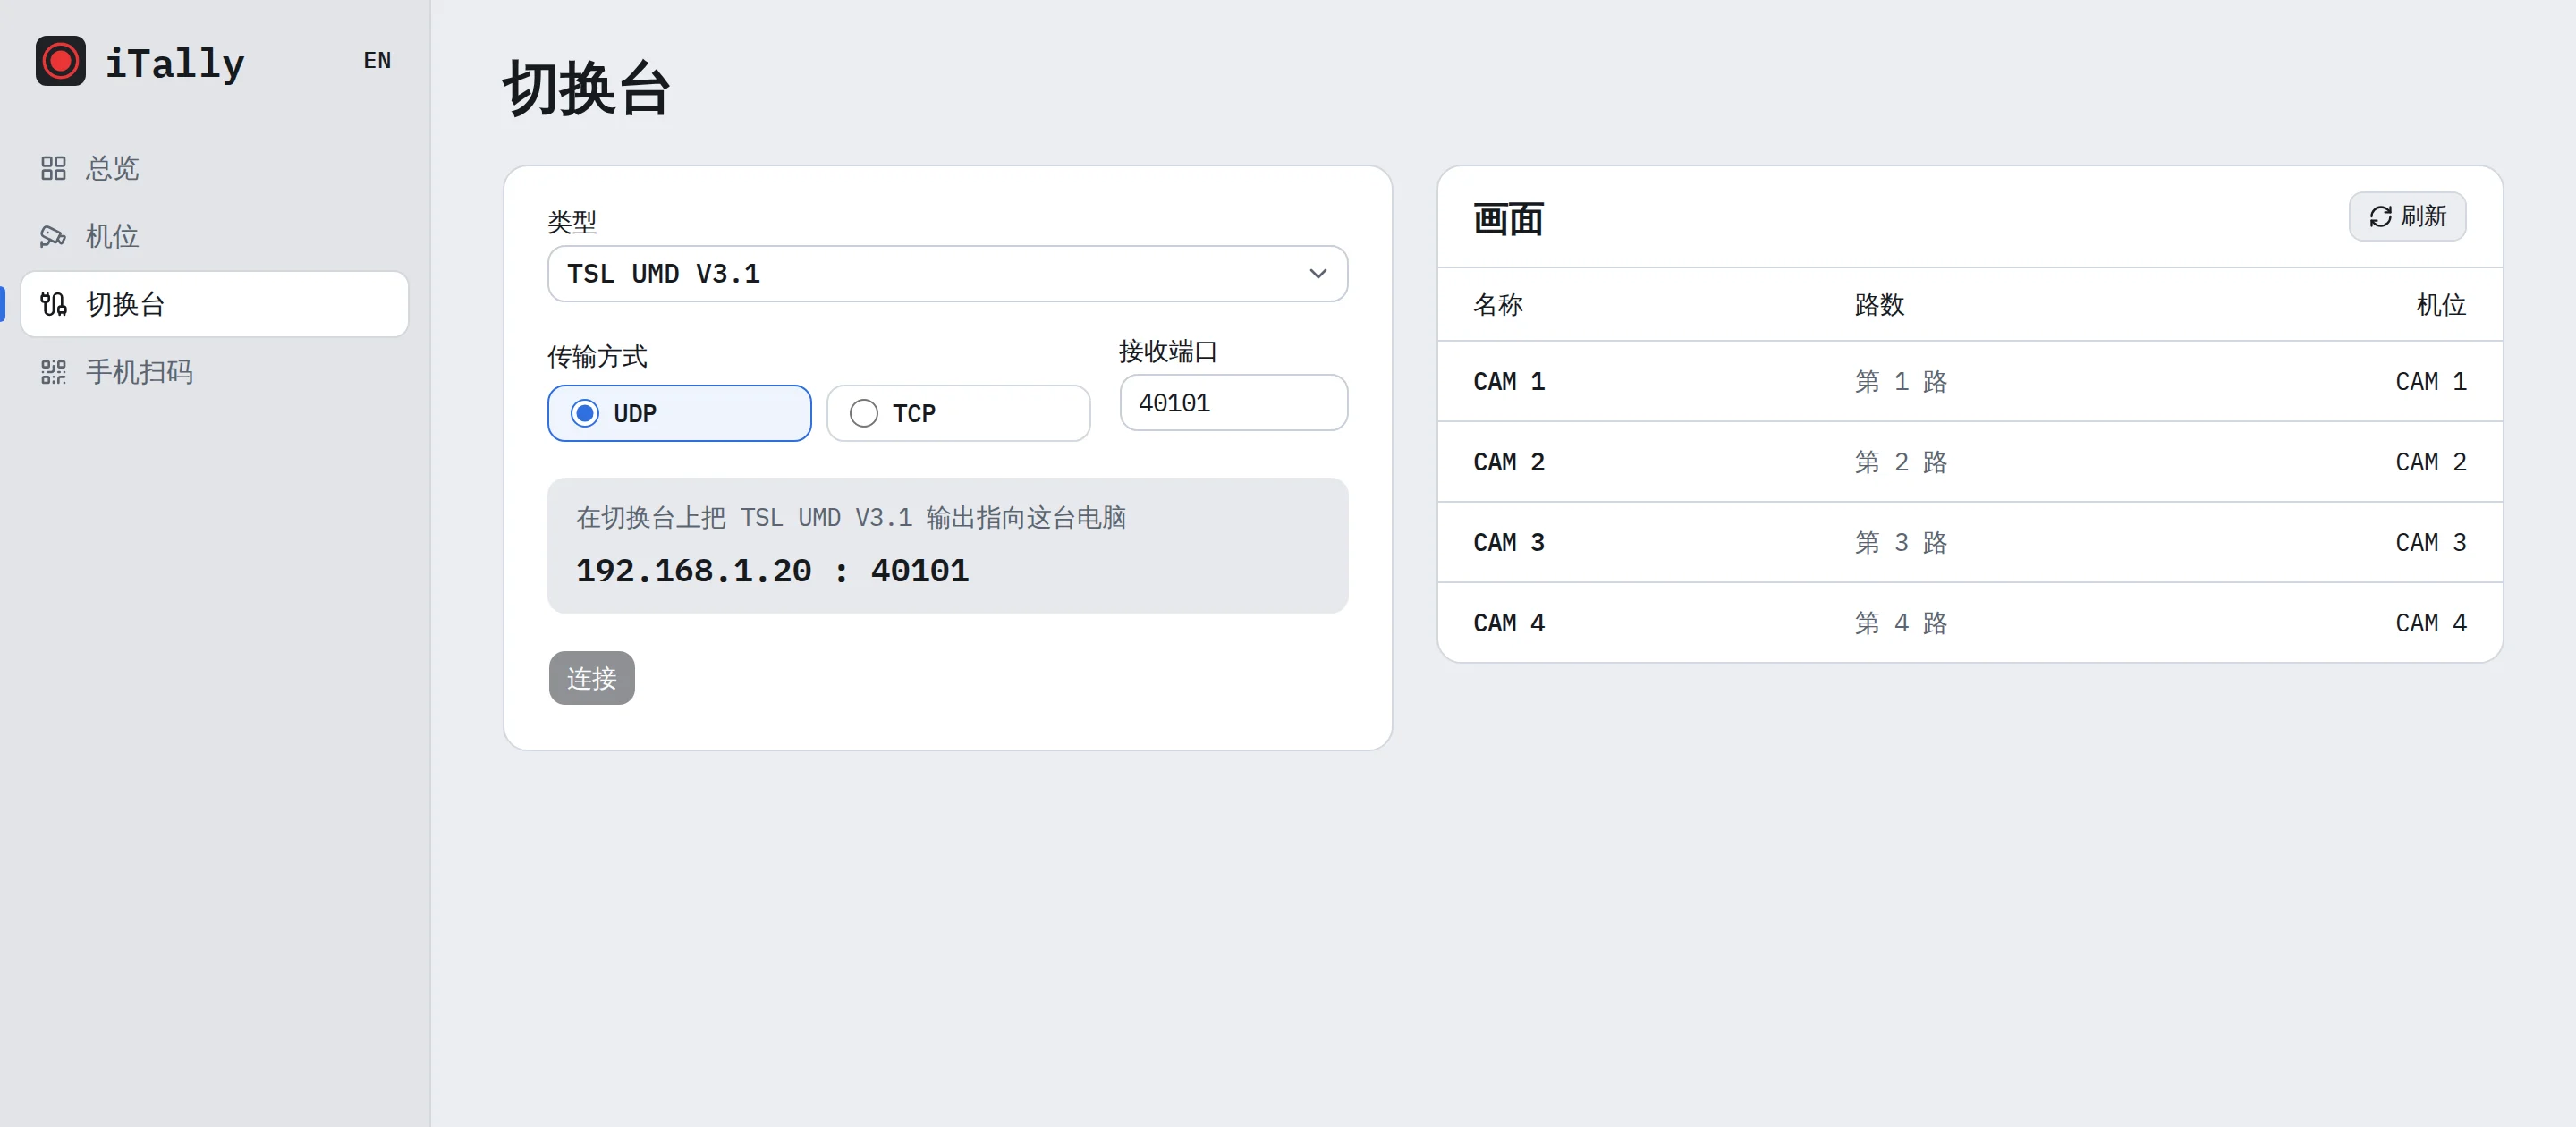Open the 手机扫码 phone scan menu item
The height and width of the screenshot is (1127, 2576).
coord(214,372)
